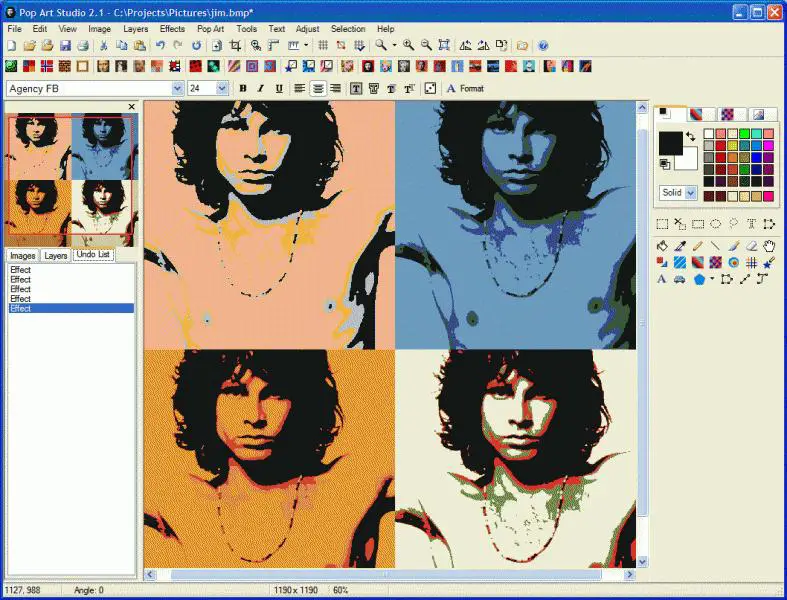Pick the bright green color swatch

[744, 134]
